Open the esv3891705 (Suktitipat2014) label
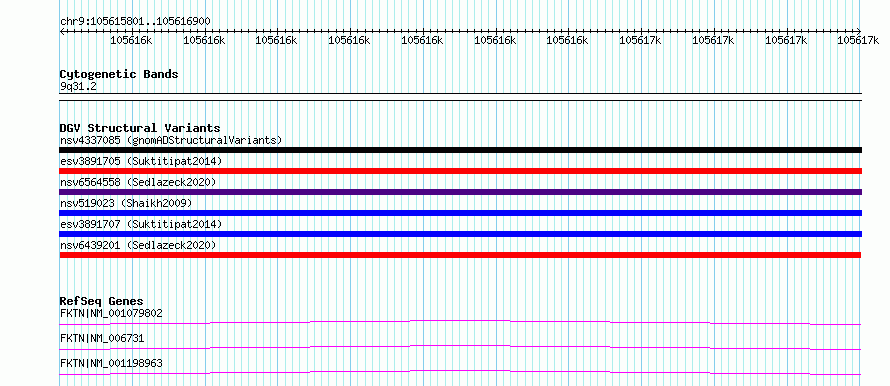Viewport: 890px width, 386px height. pos(141,161)
